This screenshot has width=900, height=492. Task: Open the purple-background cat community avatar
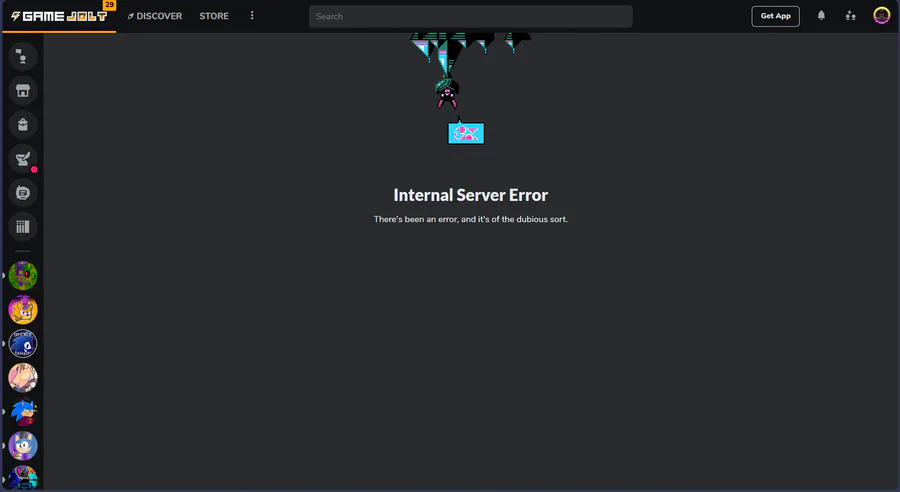click(x=23, y=446)
